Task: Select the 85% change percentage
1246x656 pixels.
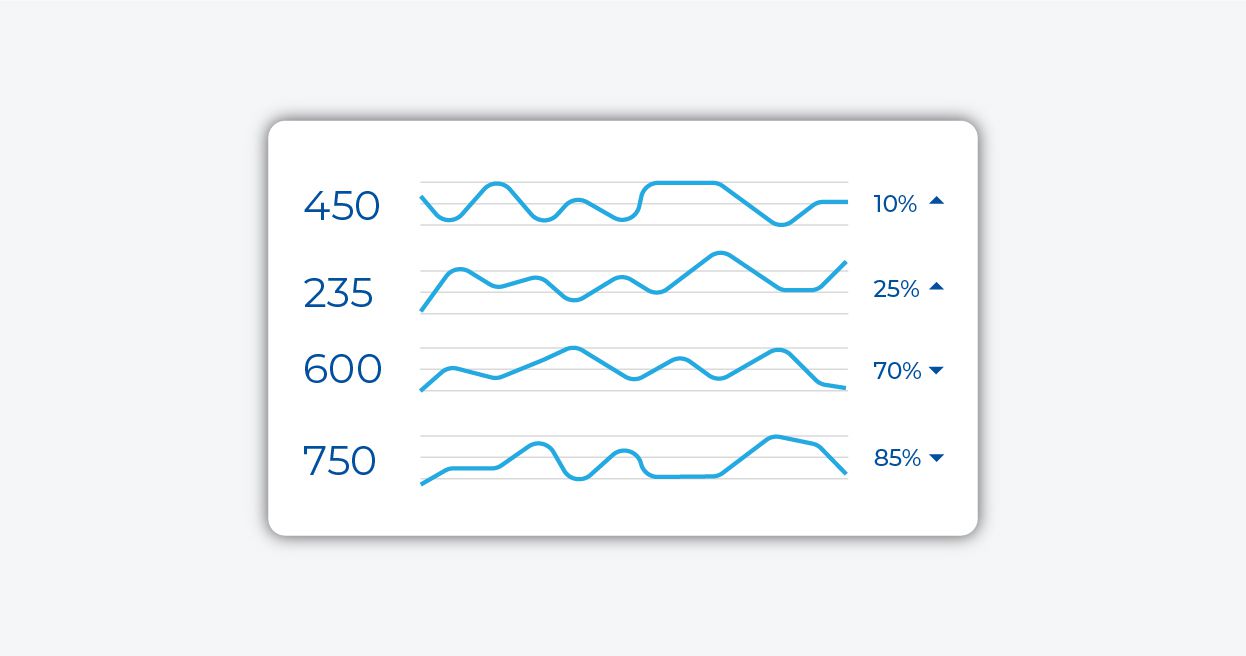Action: [897, 458]
